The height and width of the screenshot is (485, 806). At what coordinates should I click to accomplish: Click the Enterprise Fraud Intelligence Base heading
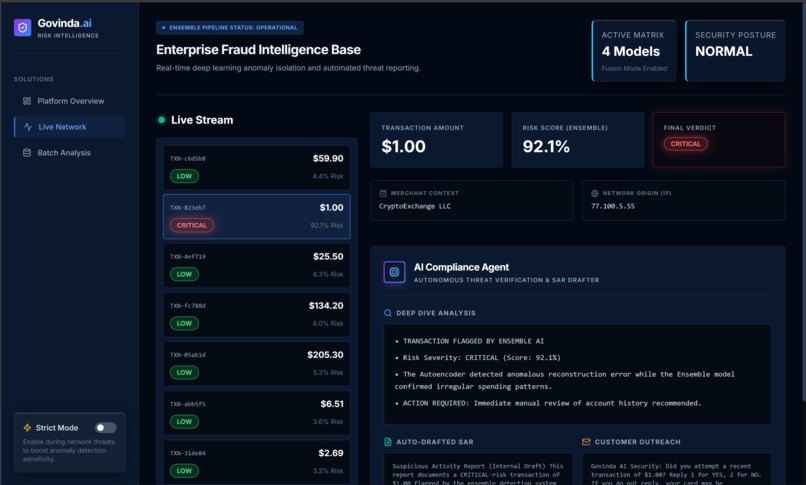[x=259, y=50]
